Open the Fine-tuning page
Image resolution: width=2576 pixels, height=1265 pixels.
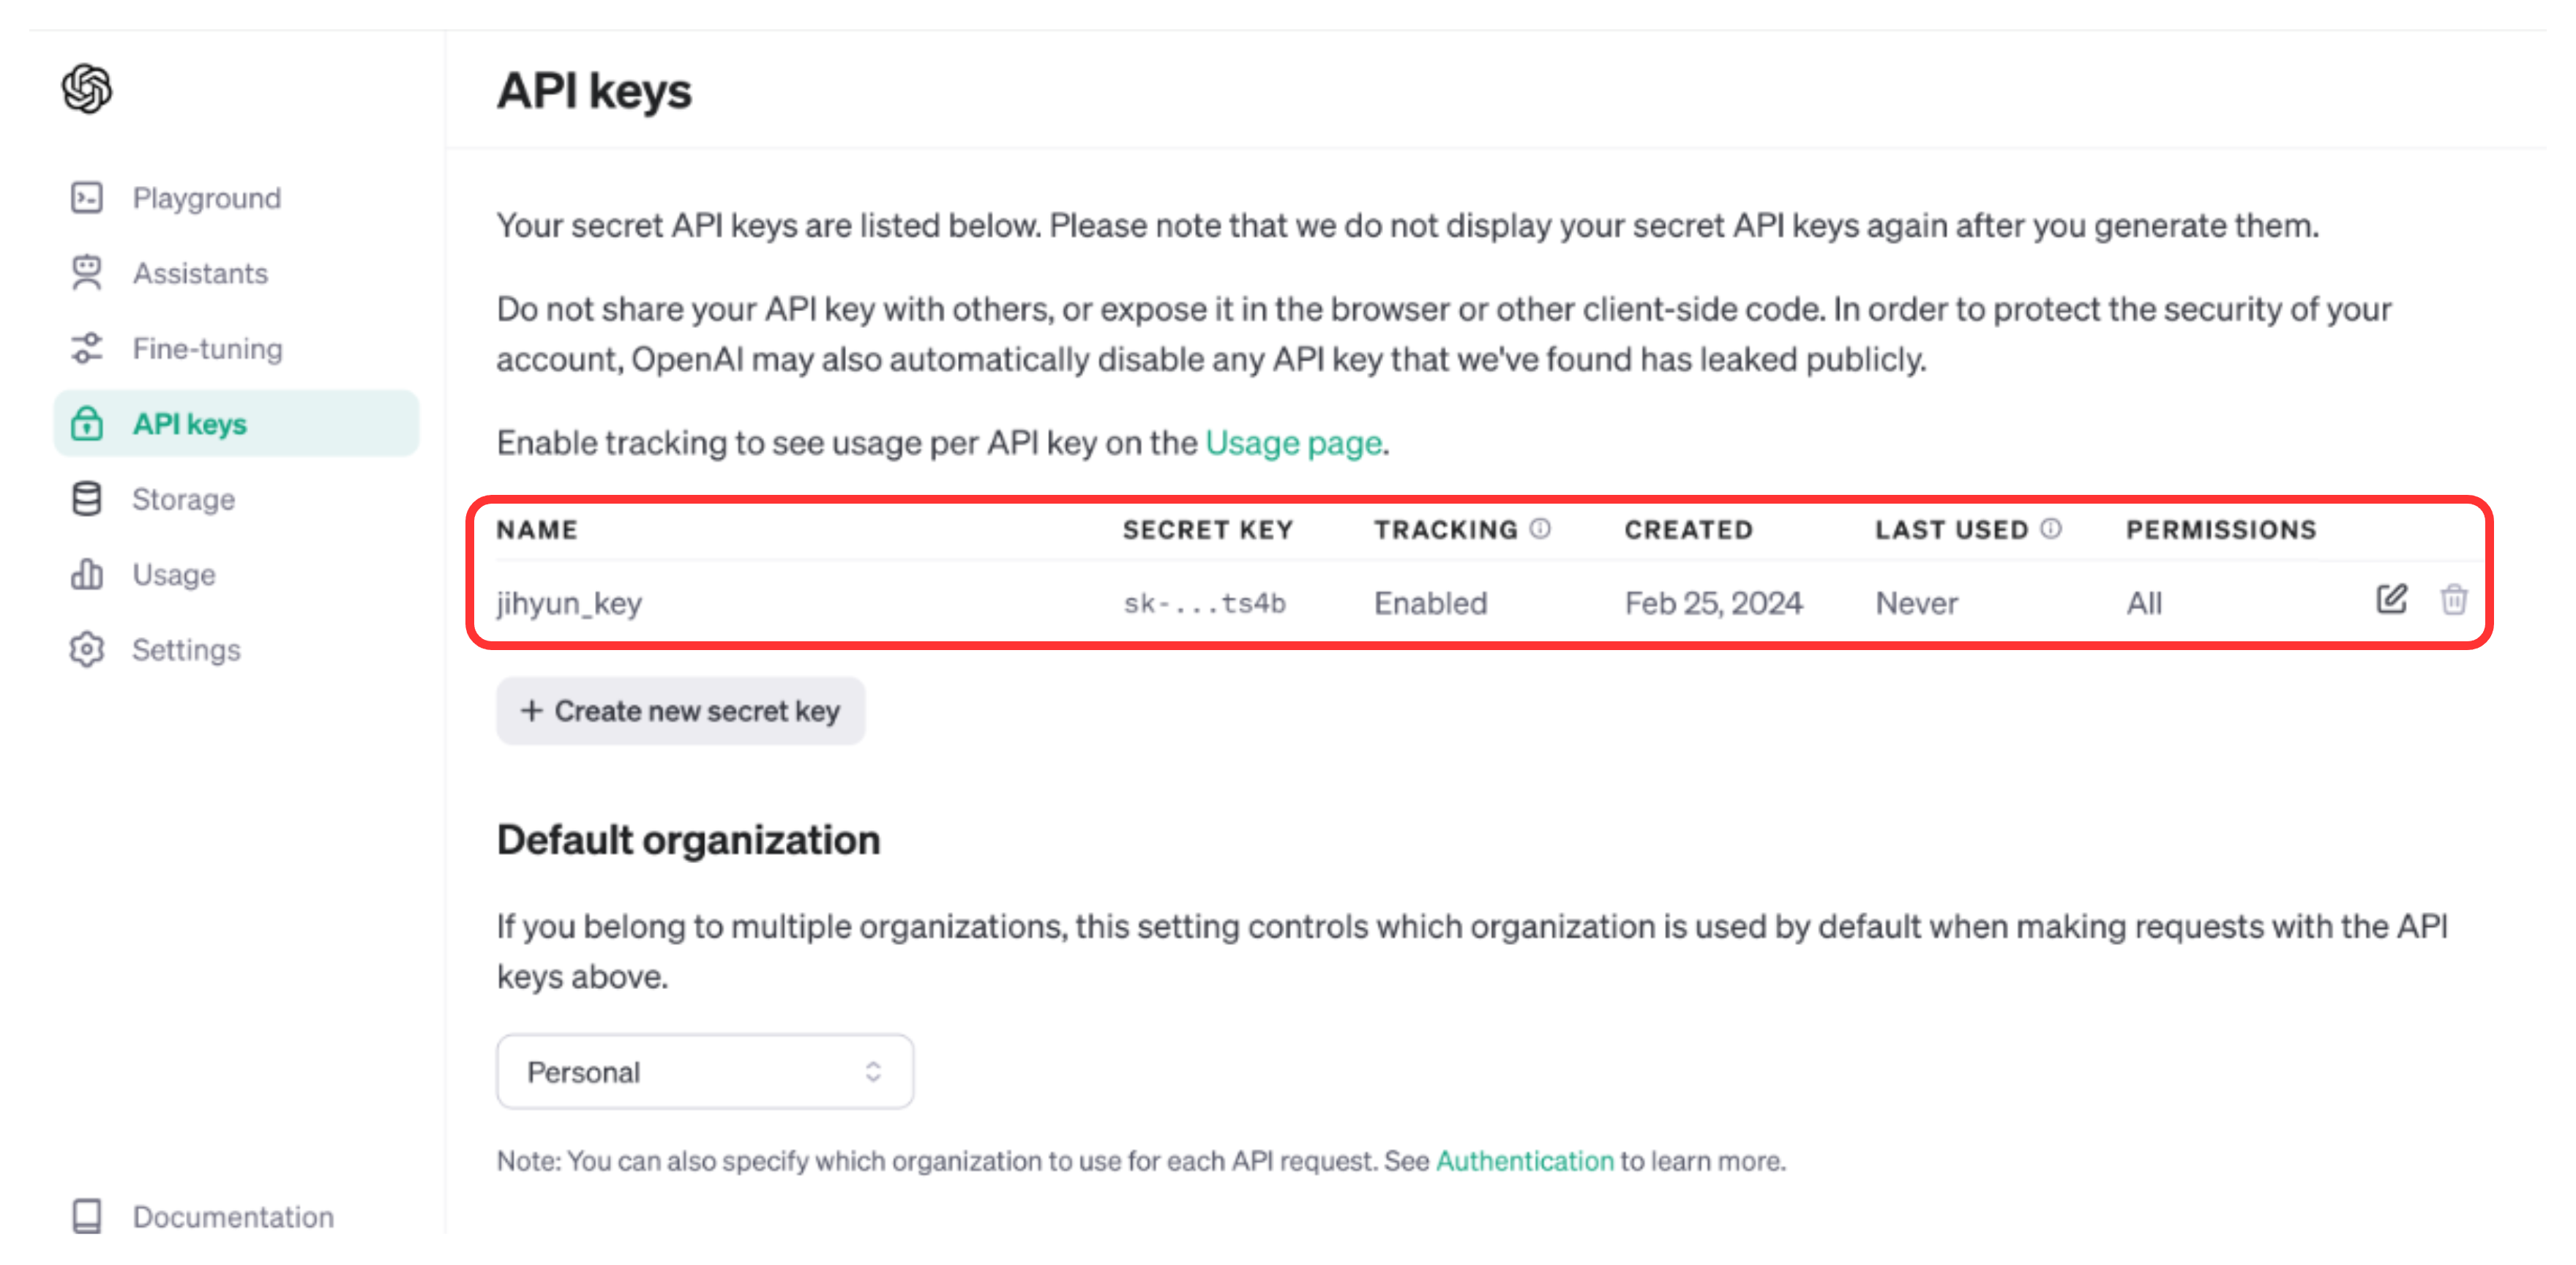coord(208,348)
